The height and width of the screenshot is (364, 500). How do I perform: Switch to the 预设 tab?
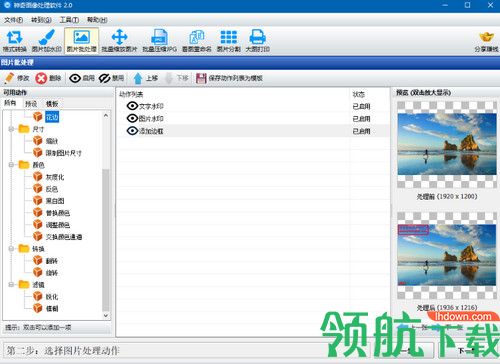click(x=31, y=104)
